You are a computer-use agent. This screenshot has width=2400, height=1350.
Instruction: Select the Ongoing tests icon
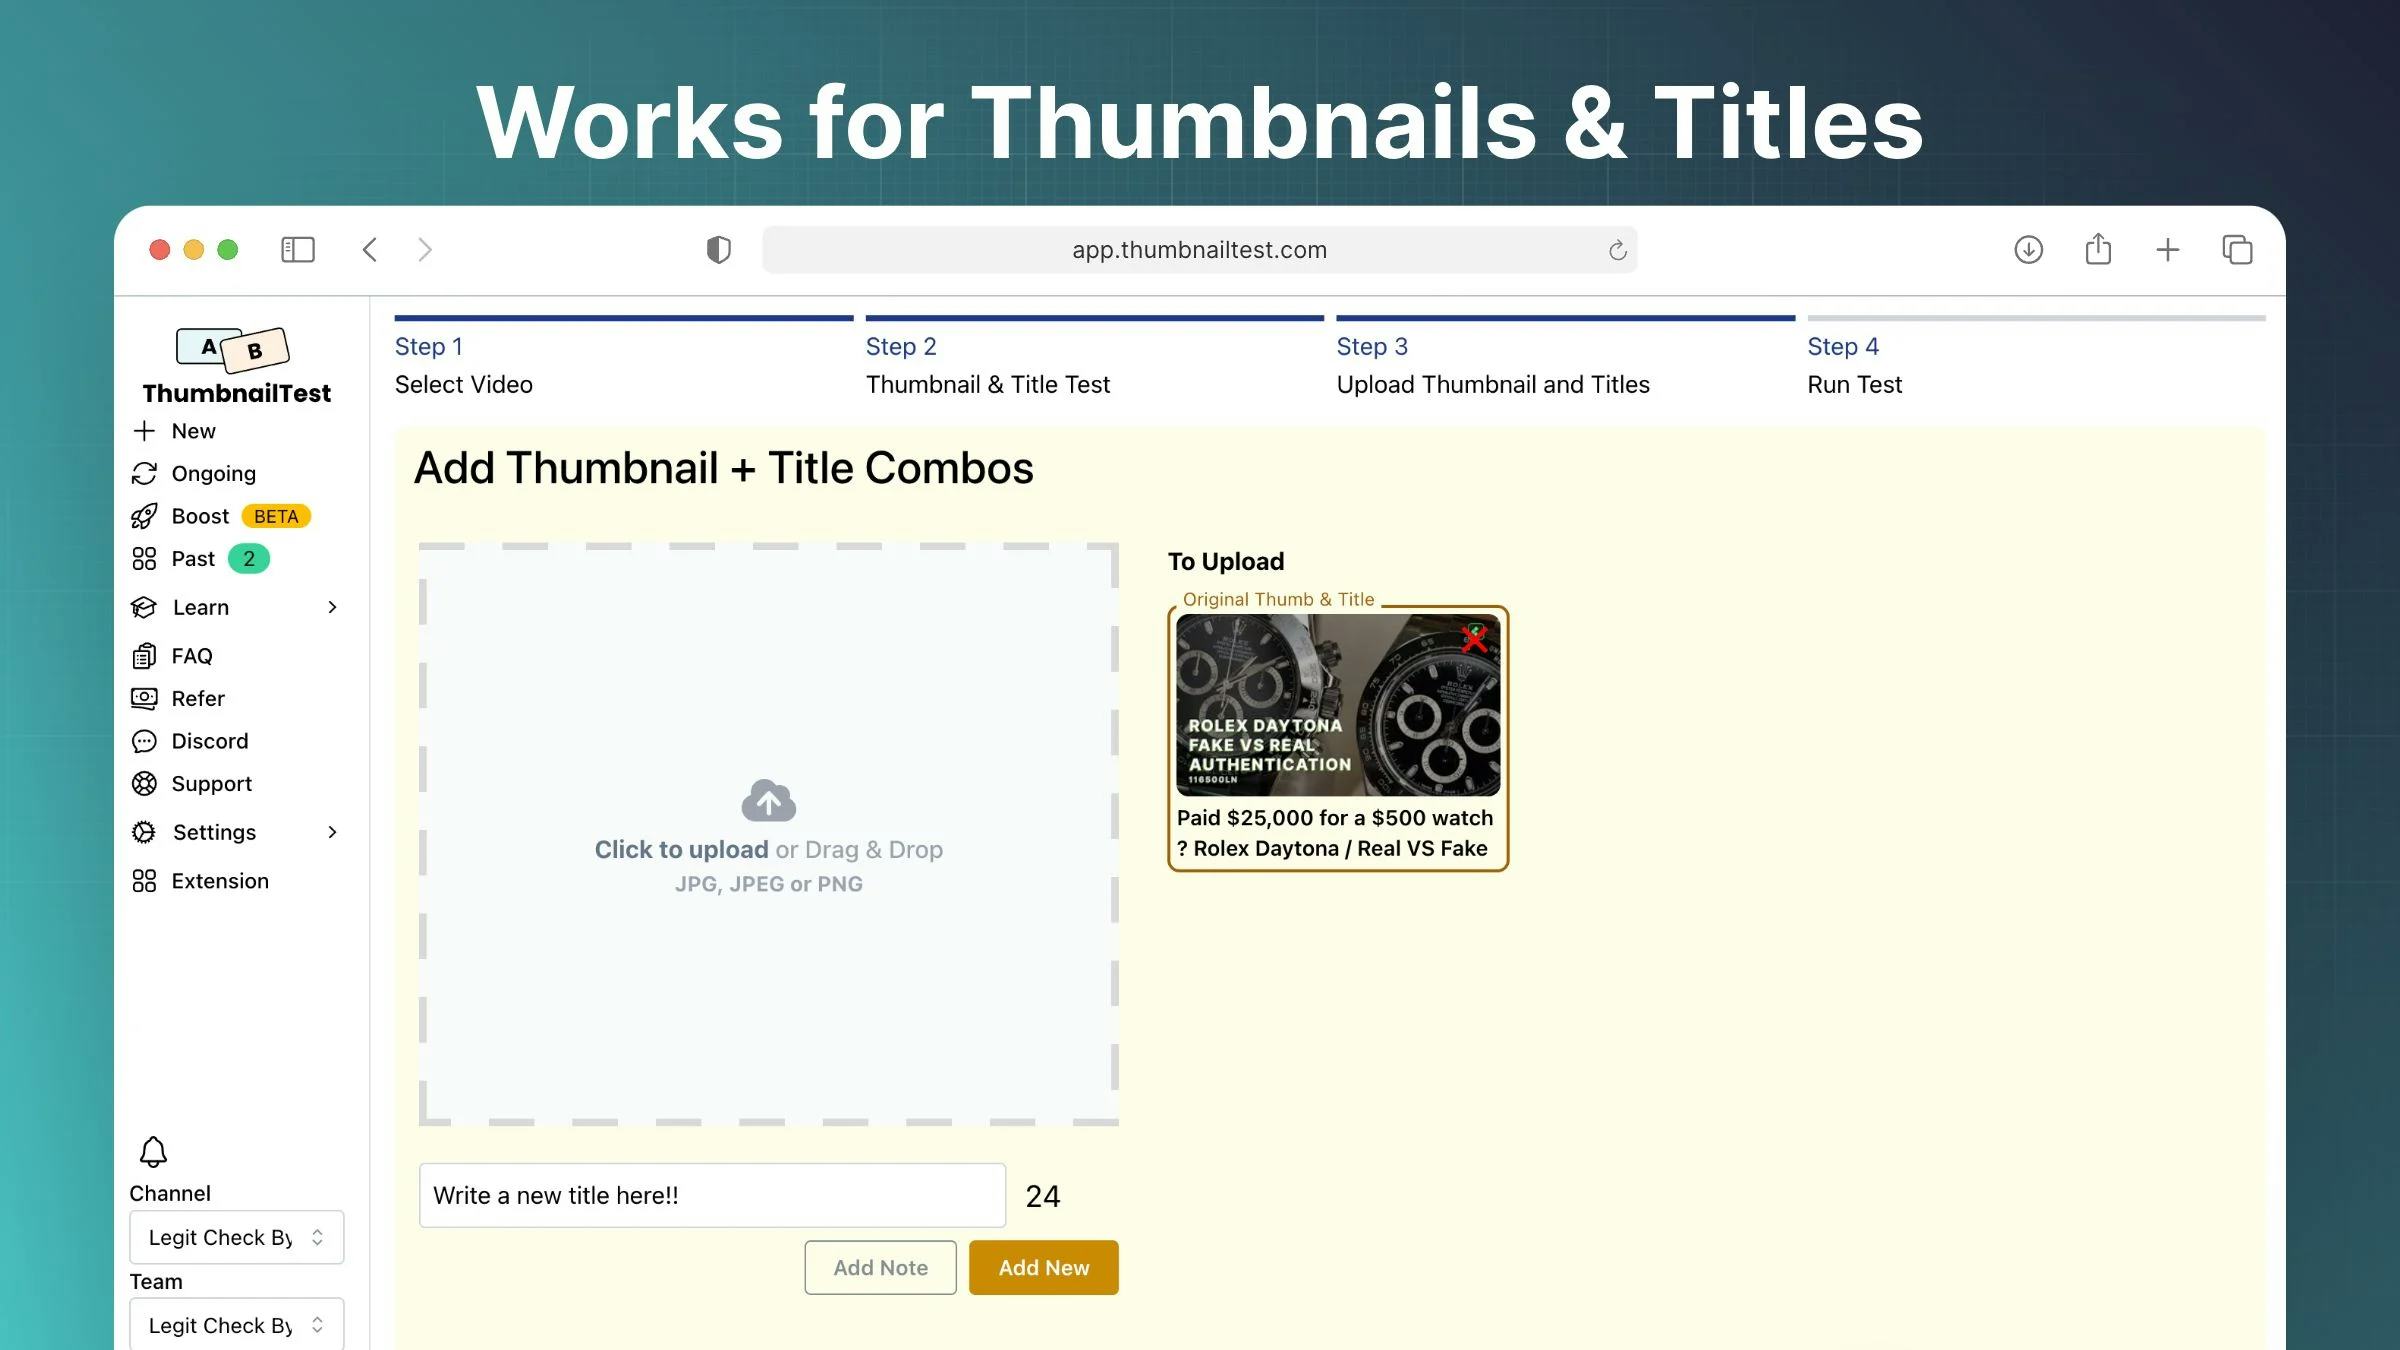tap(146, 473)
